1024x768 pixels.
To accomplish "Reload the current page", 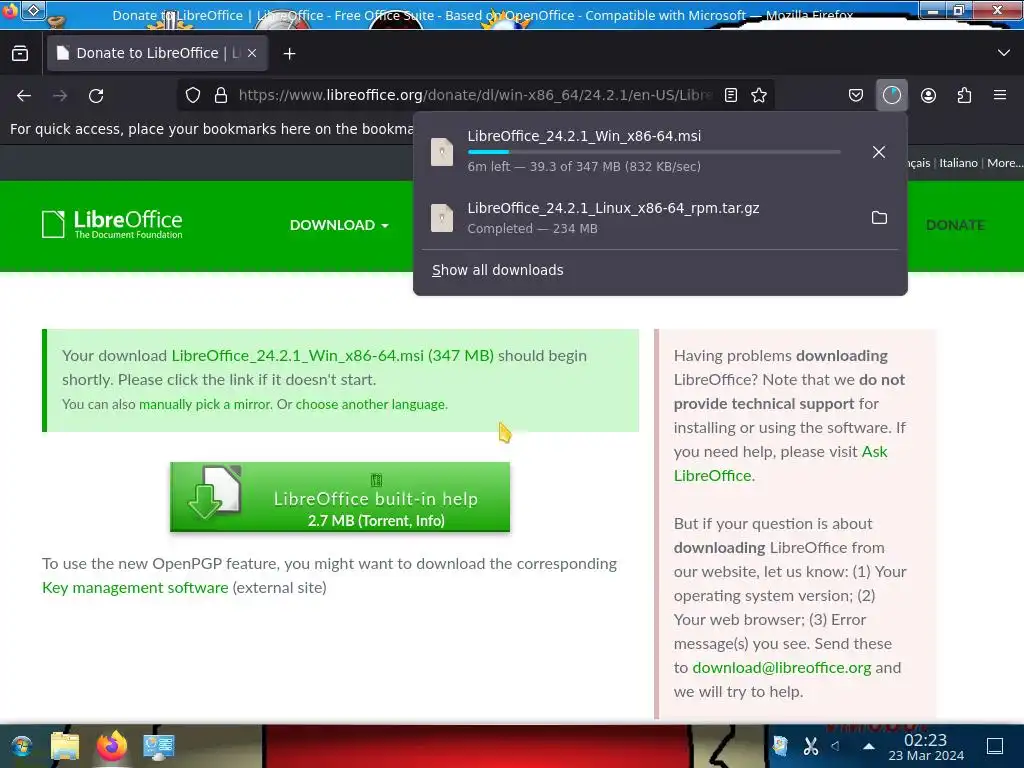I will point(96,95).
